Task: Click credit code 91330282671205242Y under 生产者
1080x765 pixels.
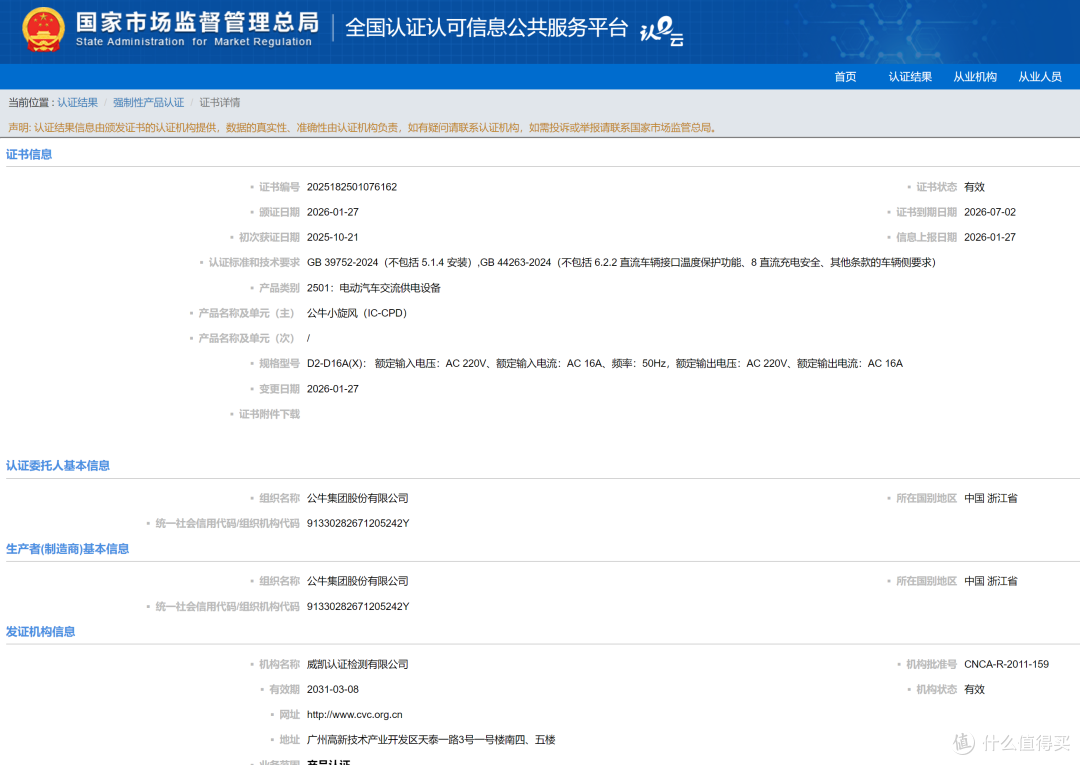Action: [x=358, y=607]
